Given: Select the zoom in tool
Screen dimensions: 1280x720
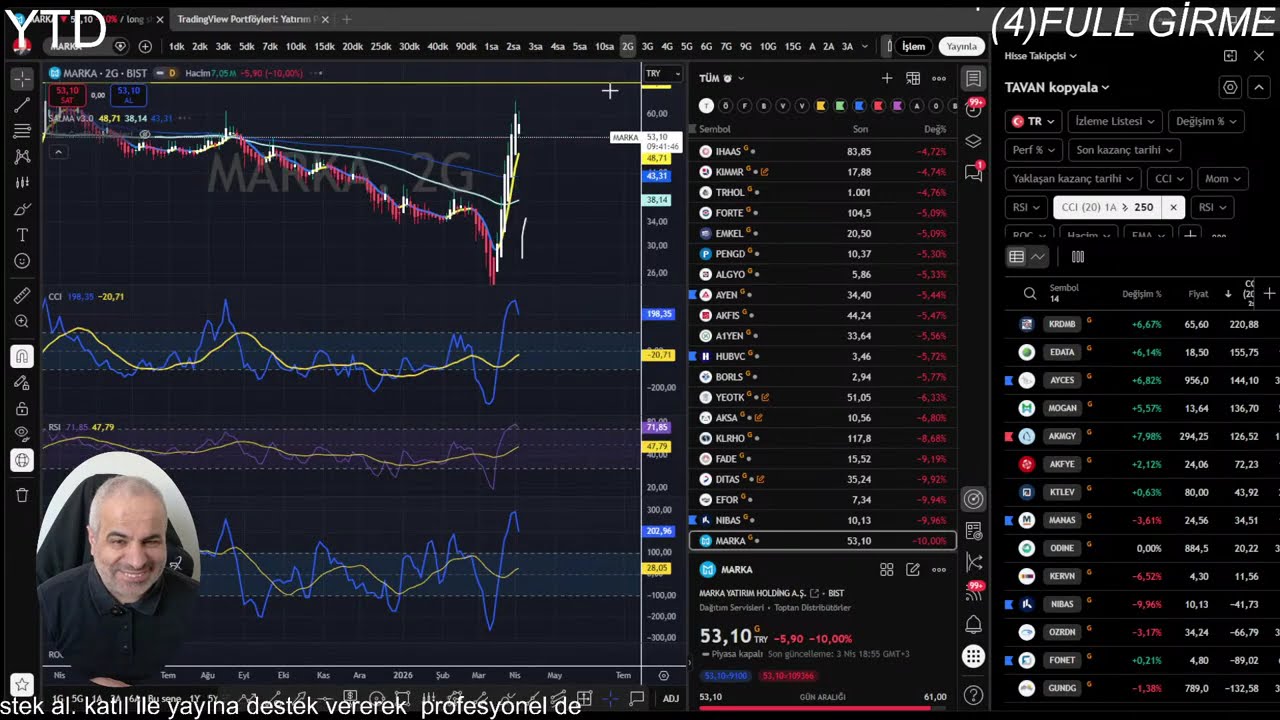Looking at the screenshot, I should [22, 322].
